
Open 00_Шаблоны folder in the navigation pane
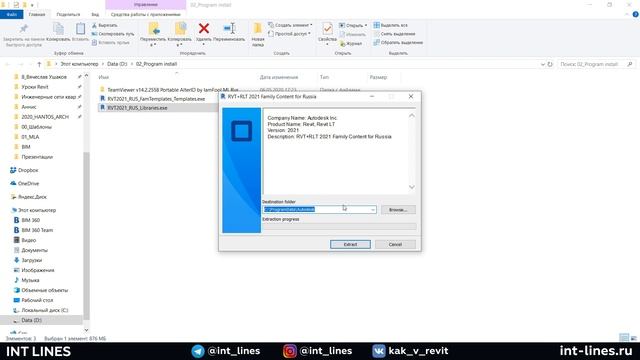(36, 127)
